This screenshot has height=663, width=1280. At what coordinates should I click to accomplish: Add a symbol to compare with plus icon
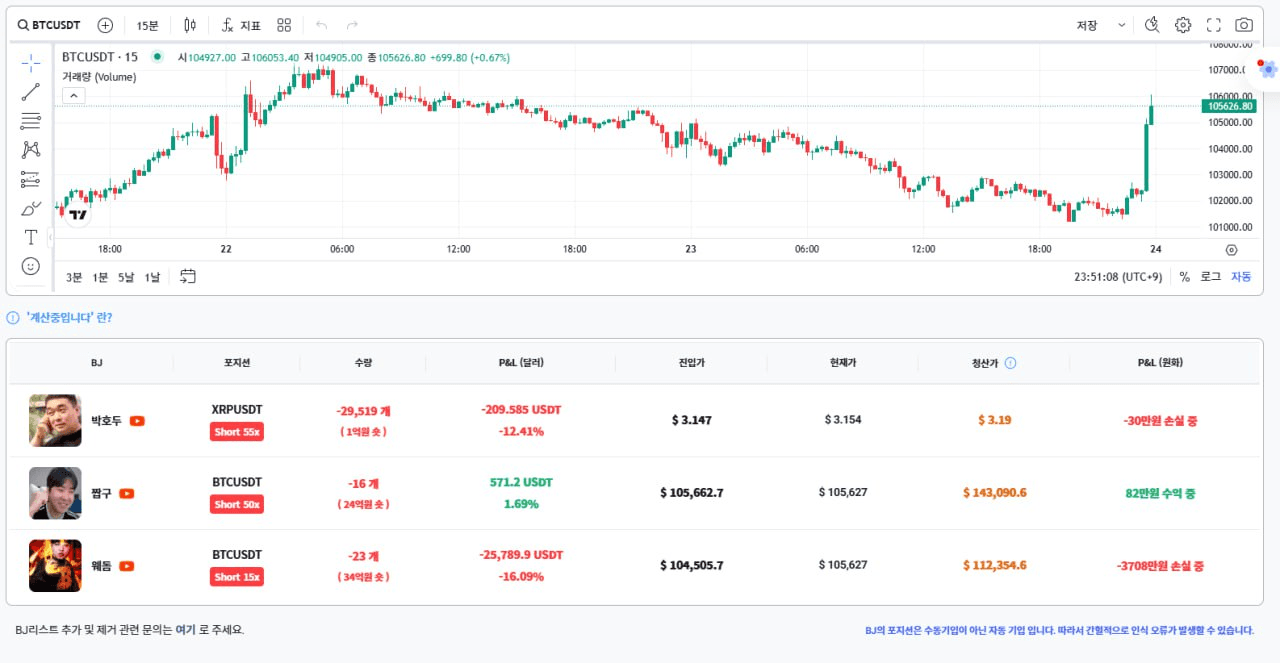click(x=105, y=25)
